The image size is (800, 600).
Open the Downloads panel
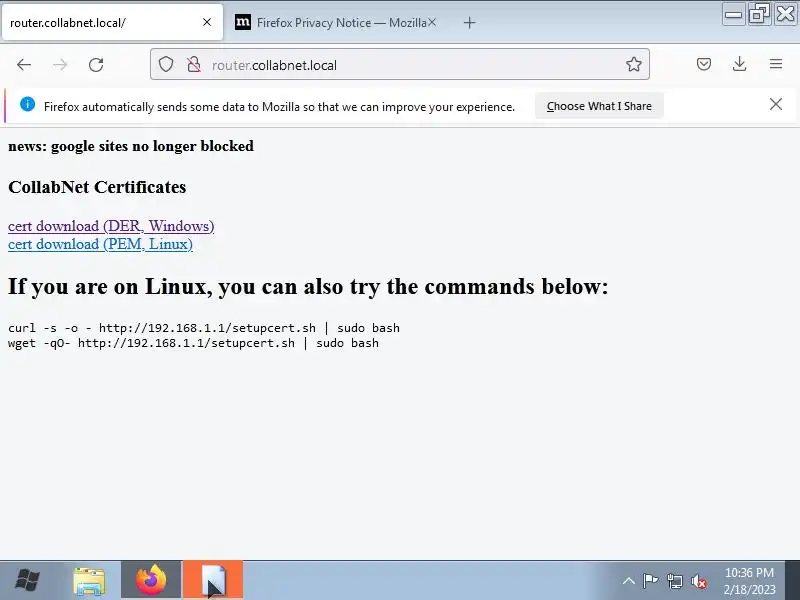[x=739, y=64]
